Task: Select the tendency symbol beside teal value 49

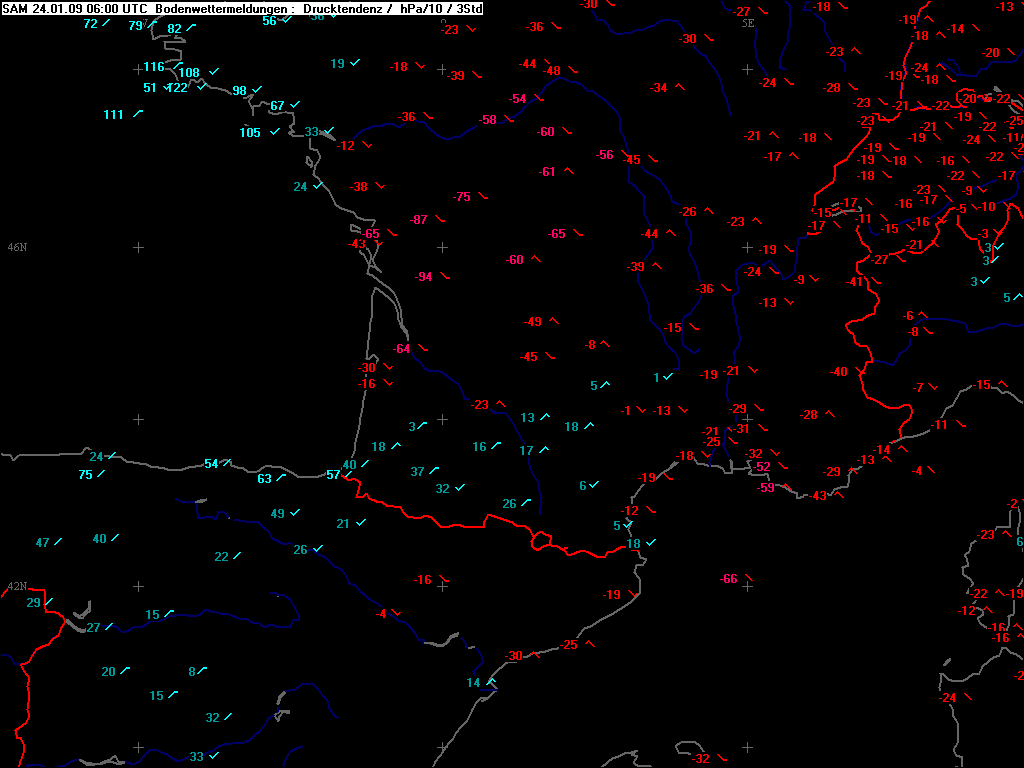Action: pyautogui.click(x=295, y=513)
